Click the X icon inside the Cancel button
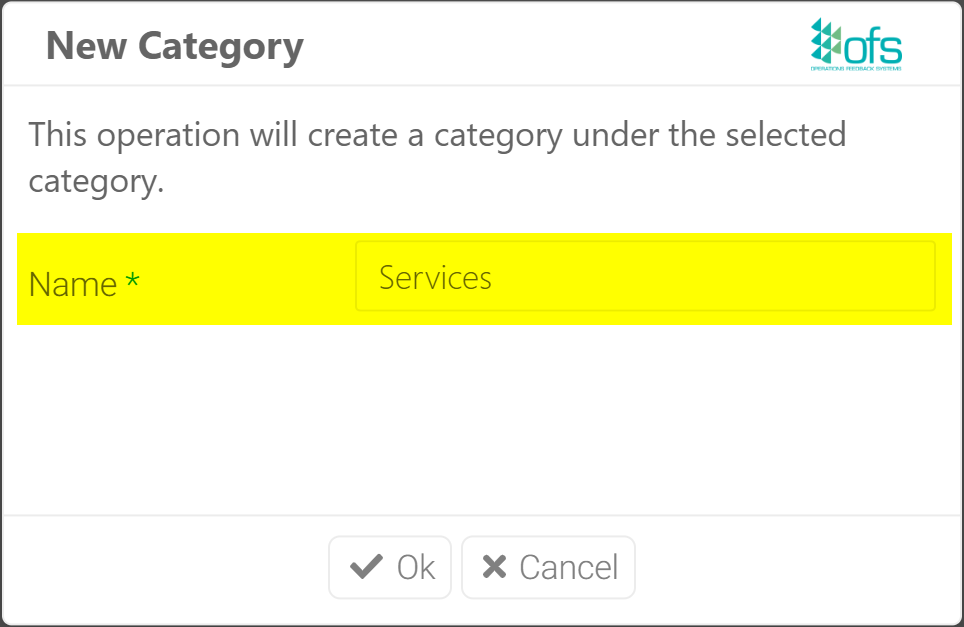The width and height of the screenshot is (964, 627). coord(492,567)
